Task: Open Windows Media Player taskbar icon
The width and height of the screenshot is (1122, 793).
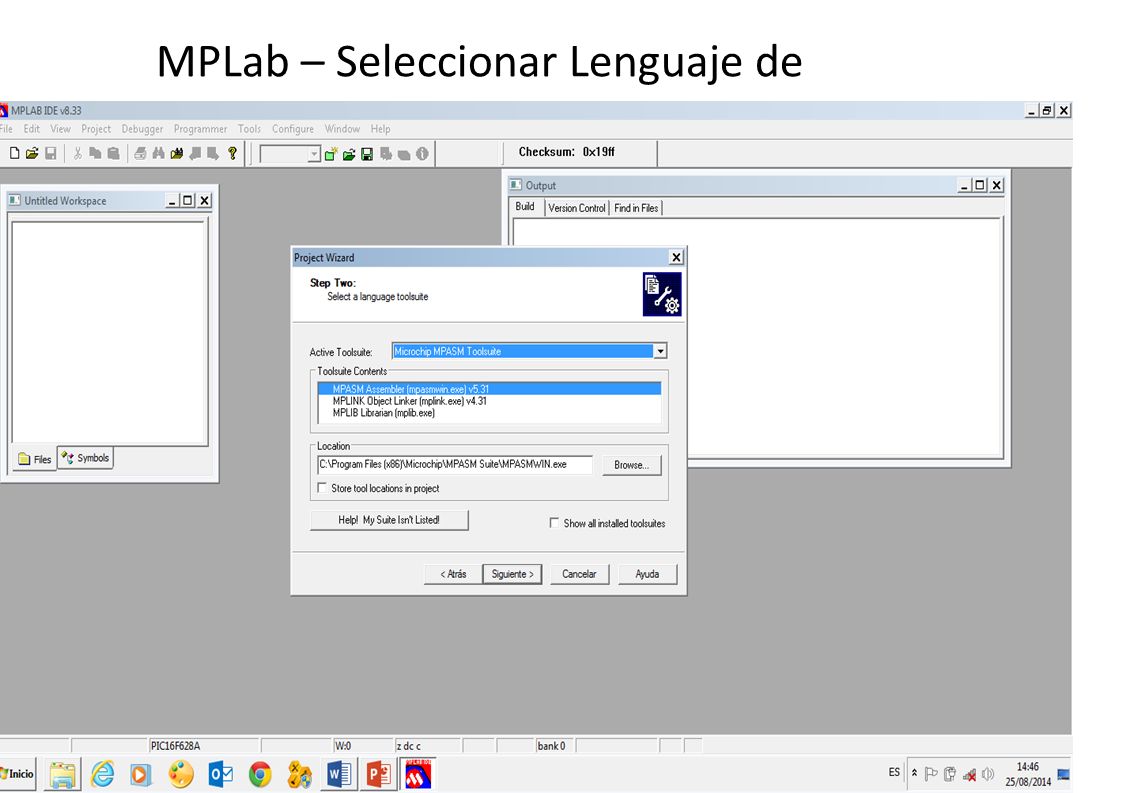Action: tap(141, 774)
